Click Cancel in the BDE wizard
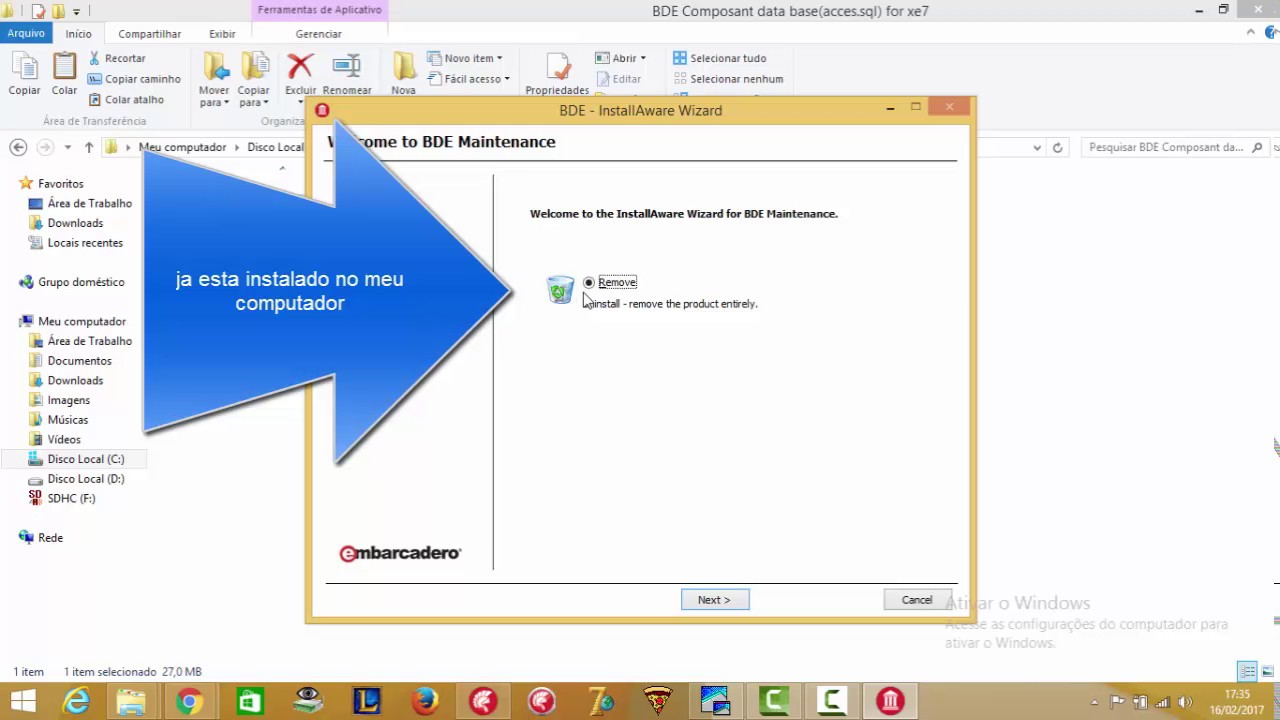The image size is (1280, 720). (x=917, y=600)
